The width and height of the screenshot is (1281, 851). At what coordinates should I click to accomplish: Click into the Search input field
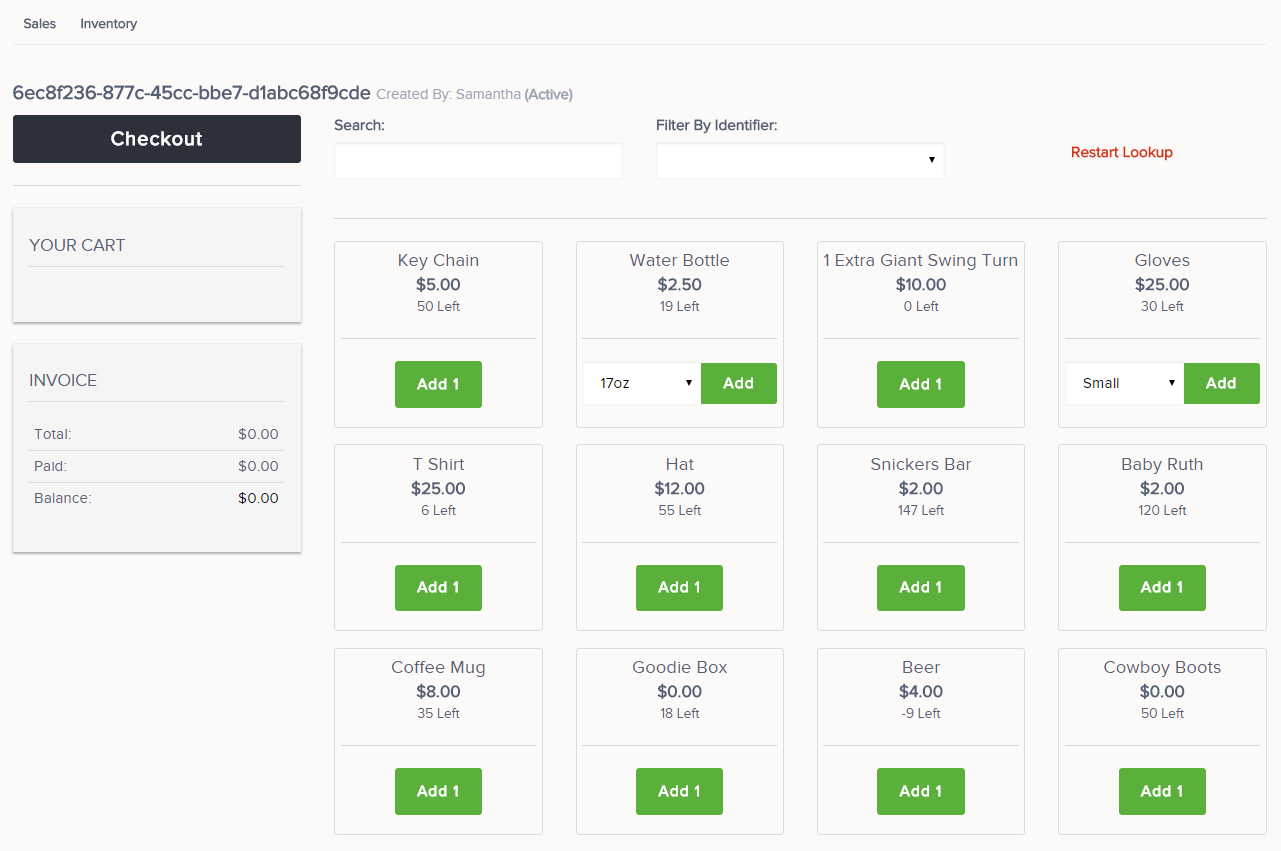click(478, 161)
